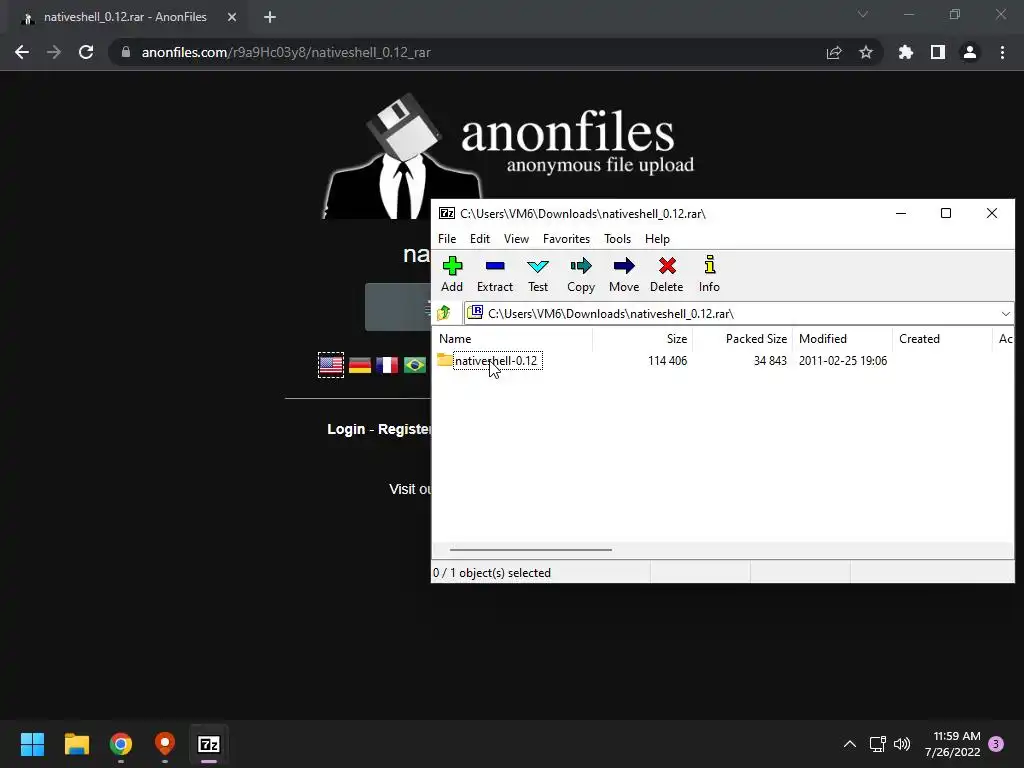The width and height of the screenshot is (1024, 768).
Task: Click the Chrome address bar URL
Action: [286, 52]
